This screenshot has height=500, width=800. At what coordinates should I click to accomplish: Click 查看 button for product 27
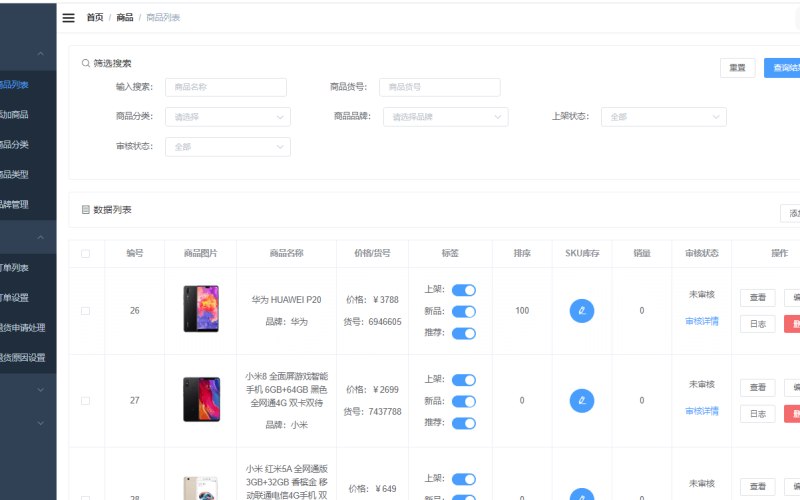click(x=758, y=387)
